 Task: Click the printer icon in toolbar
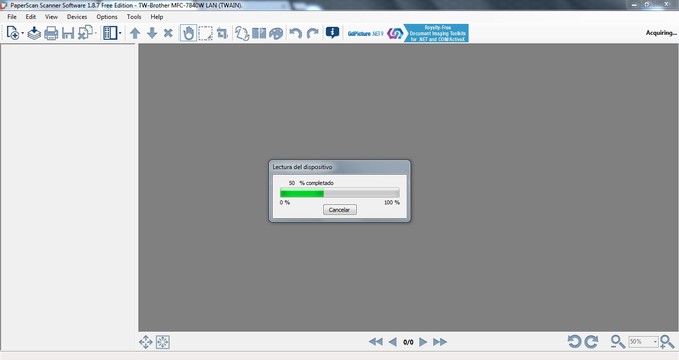(51, 33)
